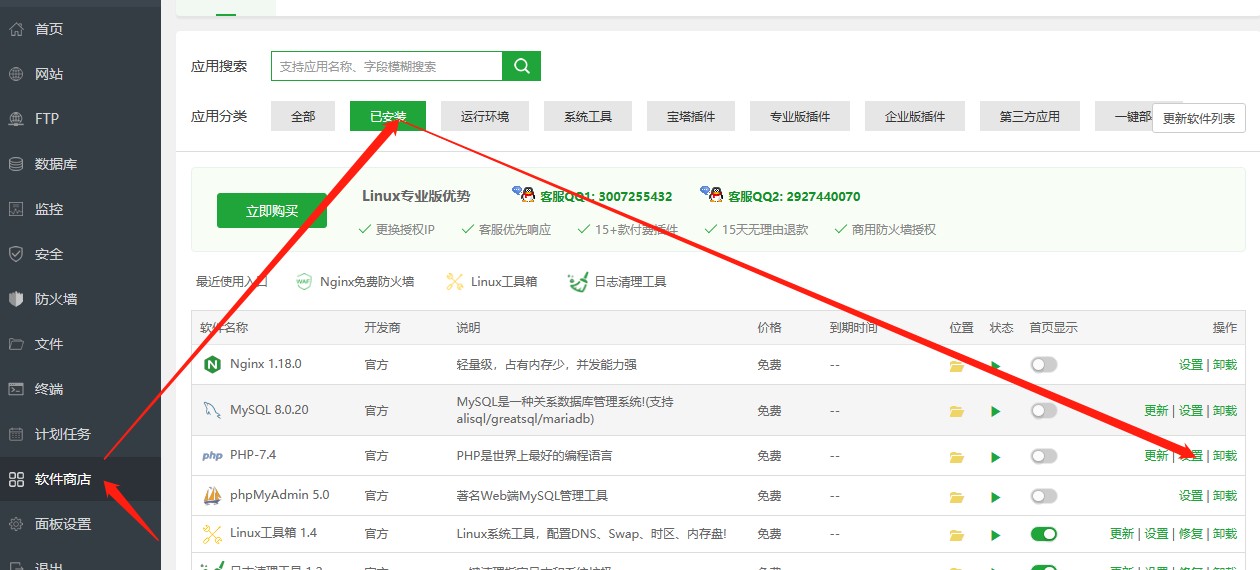Click the MySQL 8.0.20 software name

(269, 410)
